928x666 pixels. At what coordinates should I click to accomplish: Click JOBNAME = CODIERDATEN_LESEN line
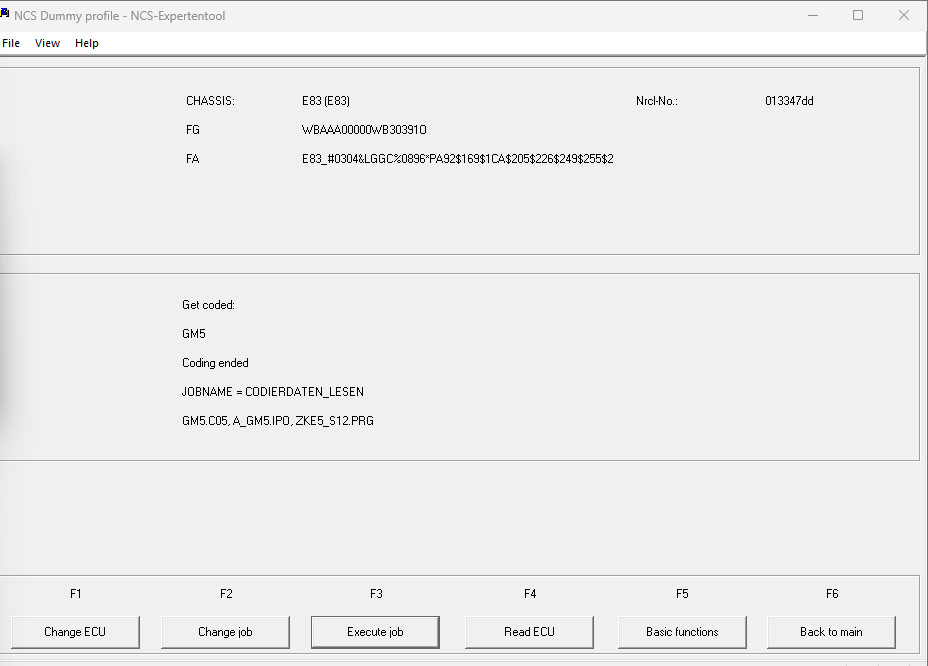pos(273,392)
